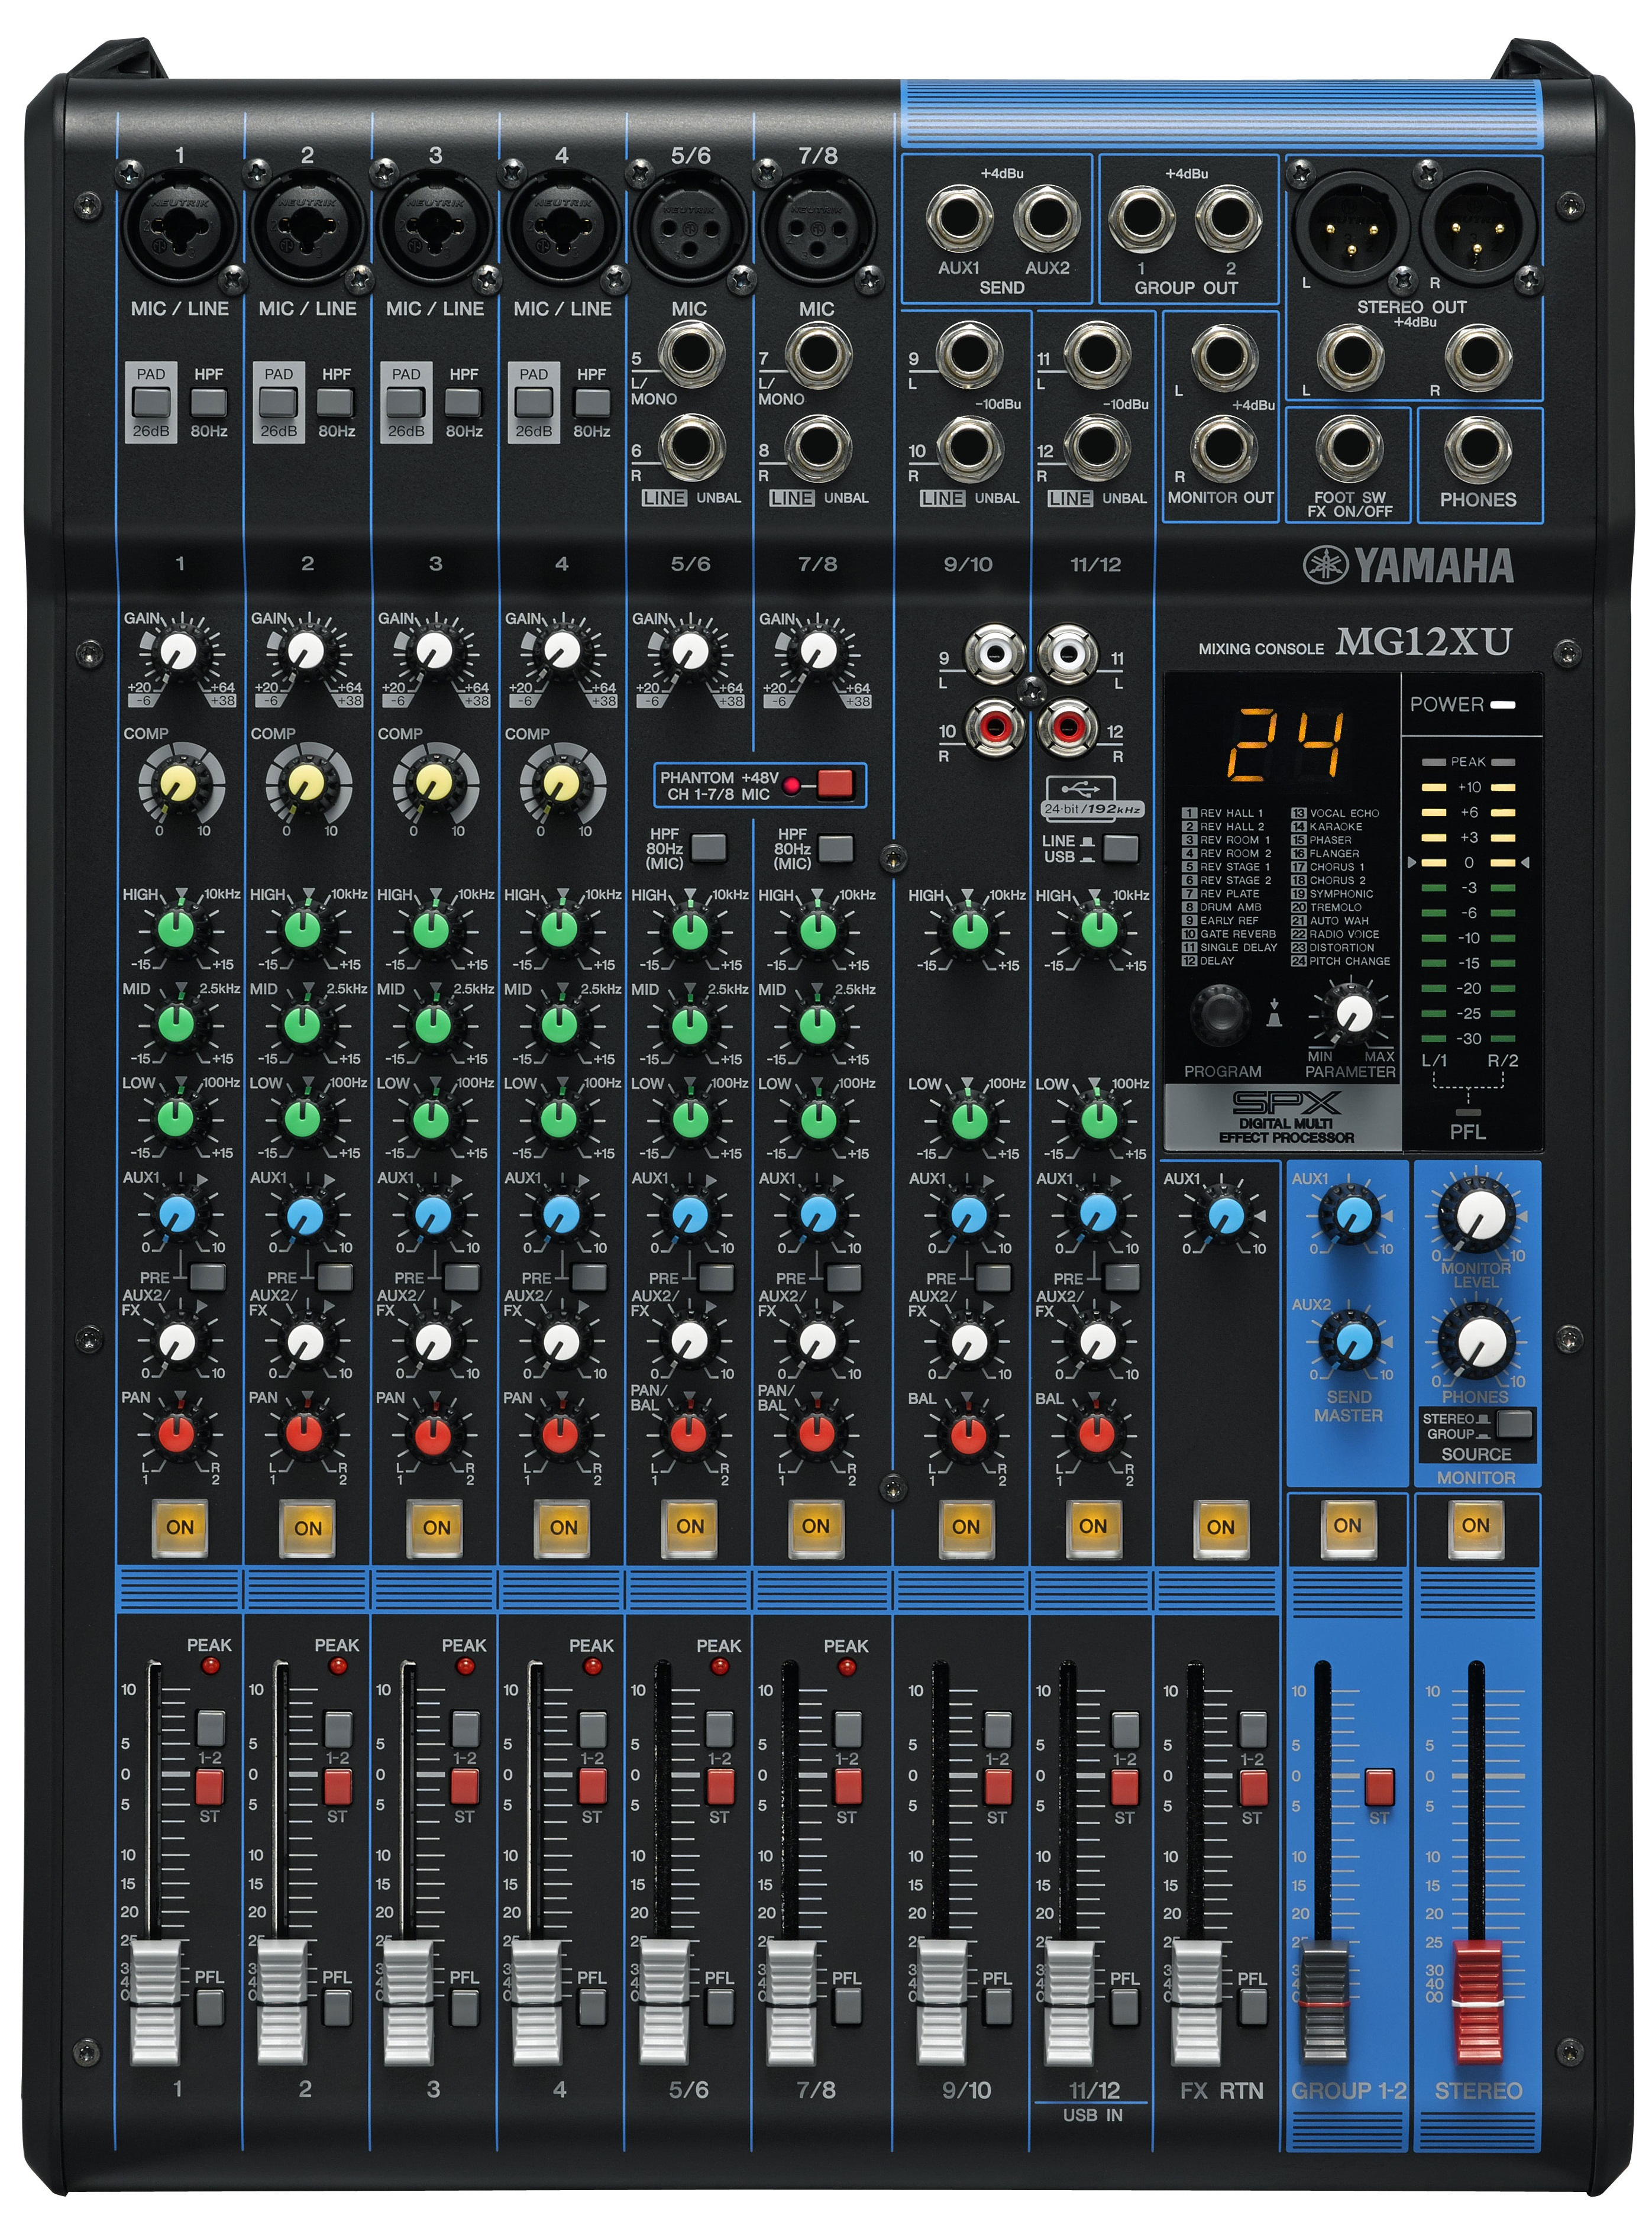
Task: Click the channel 2 COMP knob
Action: (x=305, y=783)
